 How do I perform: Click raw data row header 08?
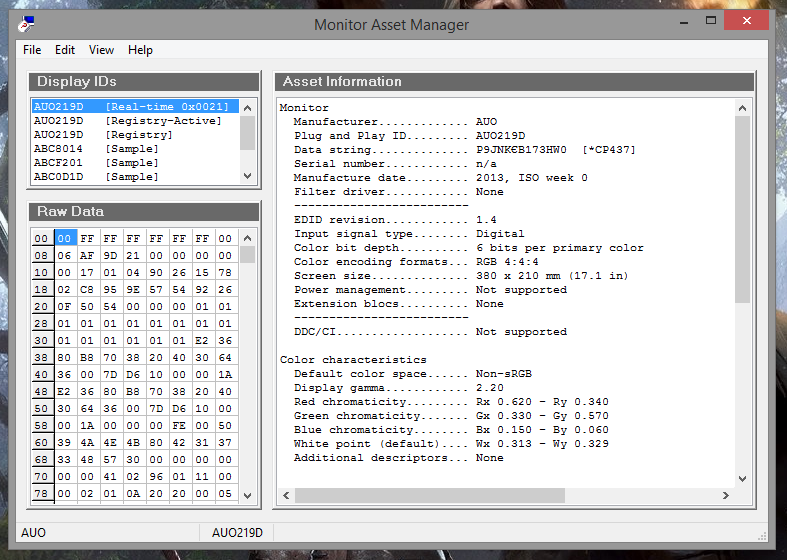[x=42, y=255]
